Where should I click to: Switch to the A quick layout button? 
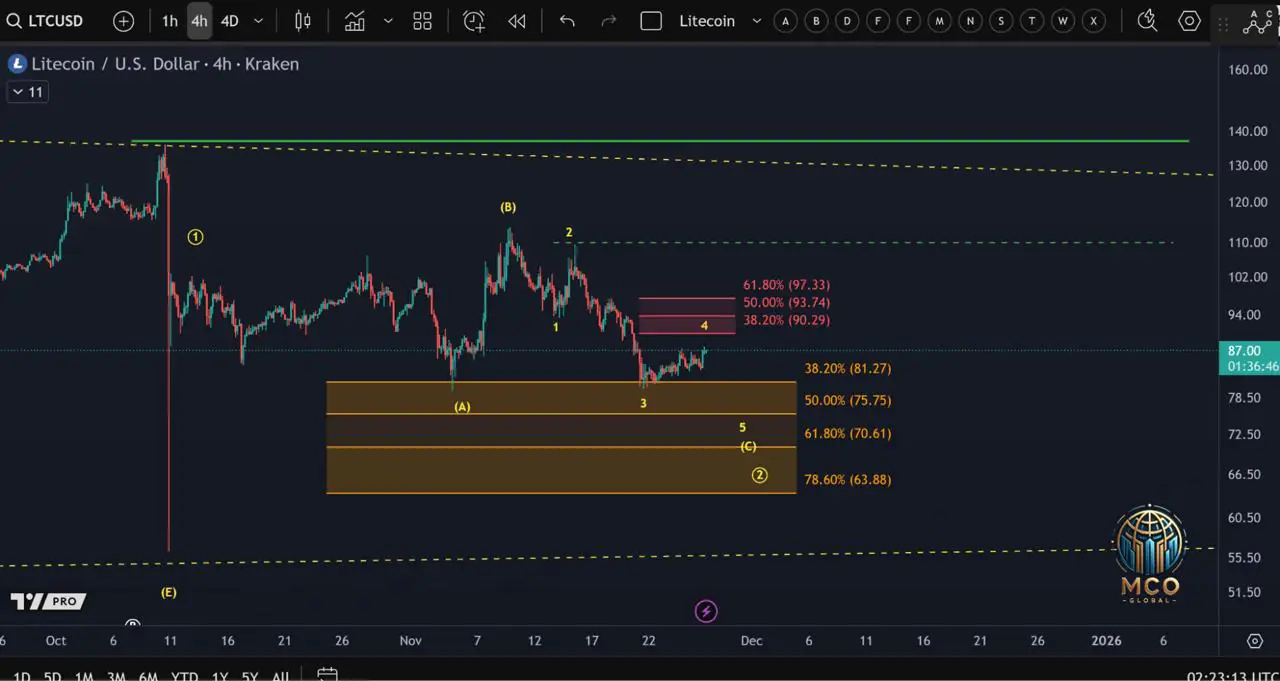click(x=786, y=21)
